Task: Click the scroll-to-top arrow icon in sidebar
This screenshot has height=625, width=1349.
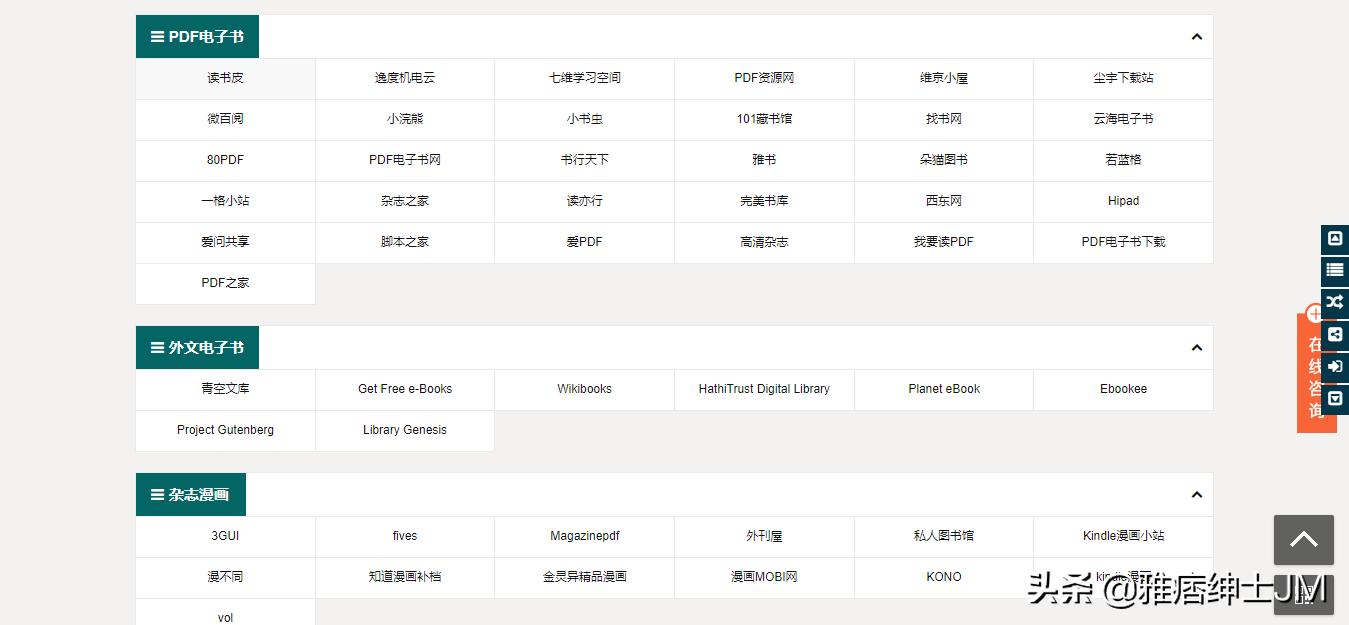Action: click(1335, 239)
